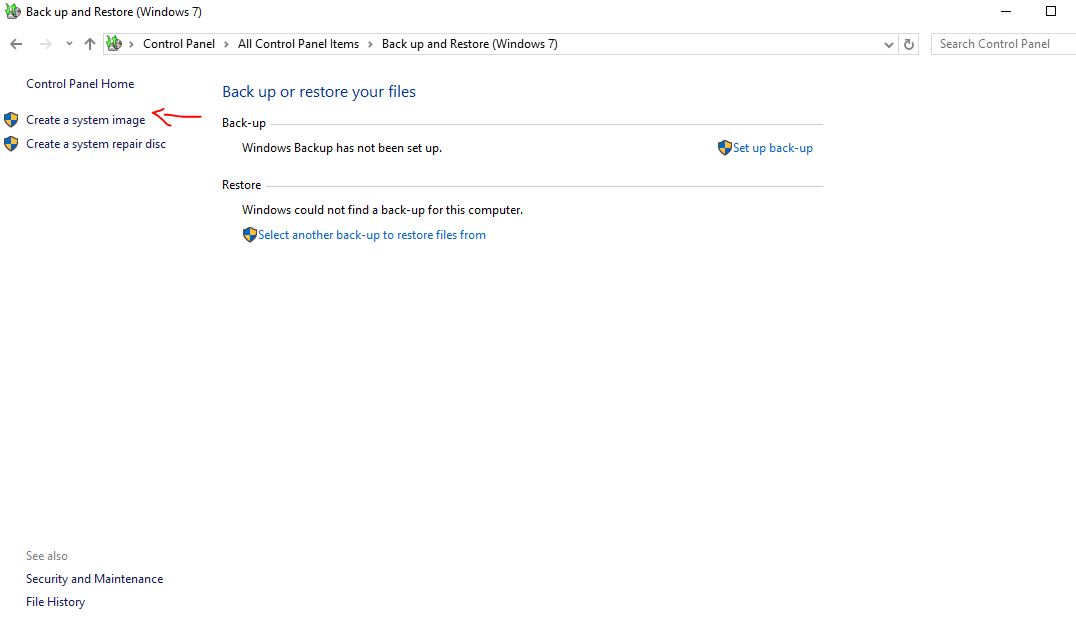Click 'Windows Backup has not been set up.' text
The height and width of the screenshot is (627, 1076).
[x=342, y=148]
